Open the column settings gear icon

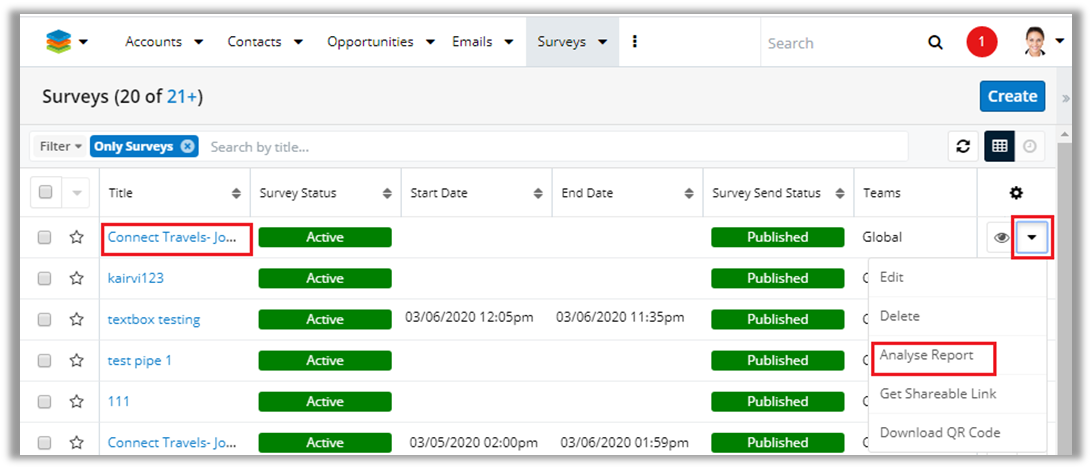point(1017,193)
